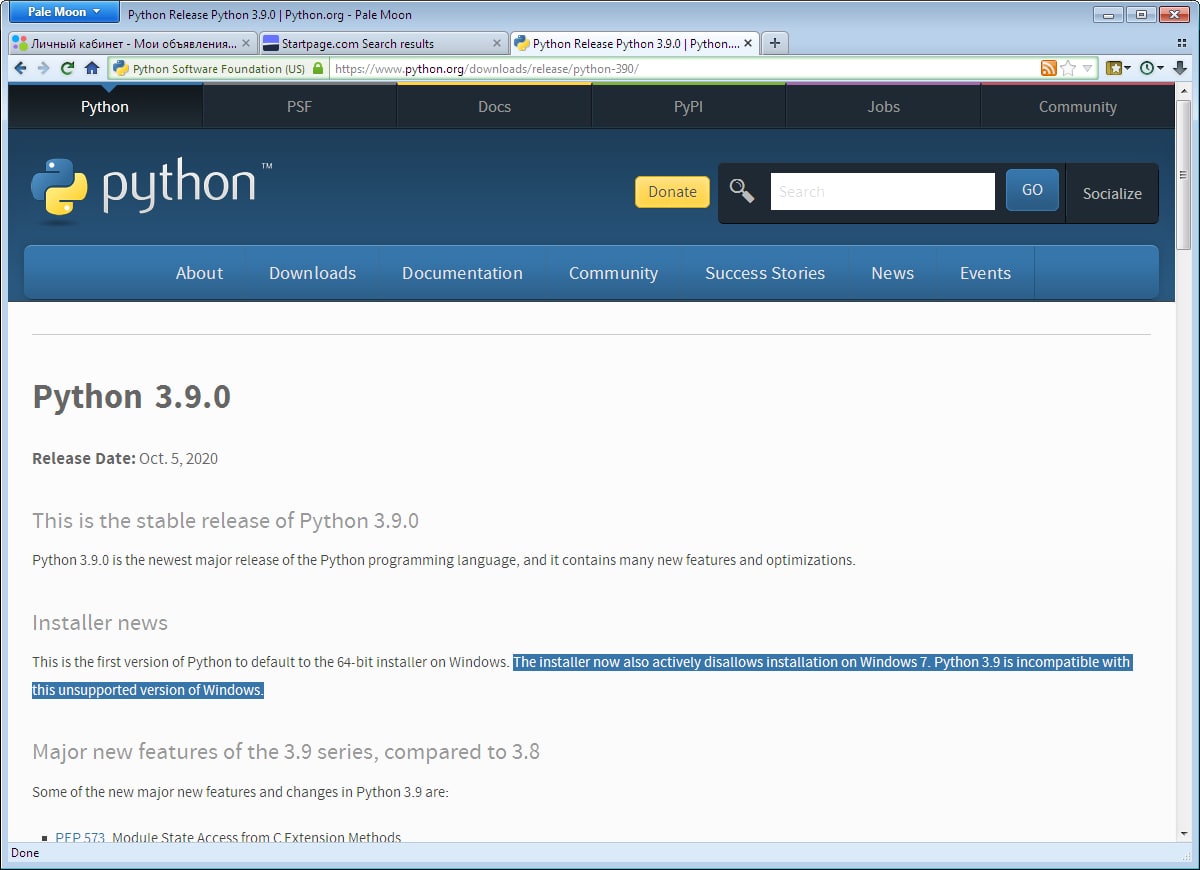Reload the current page

point(68,68)
